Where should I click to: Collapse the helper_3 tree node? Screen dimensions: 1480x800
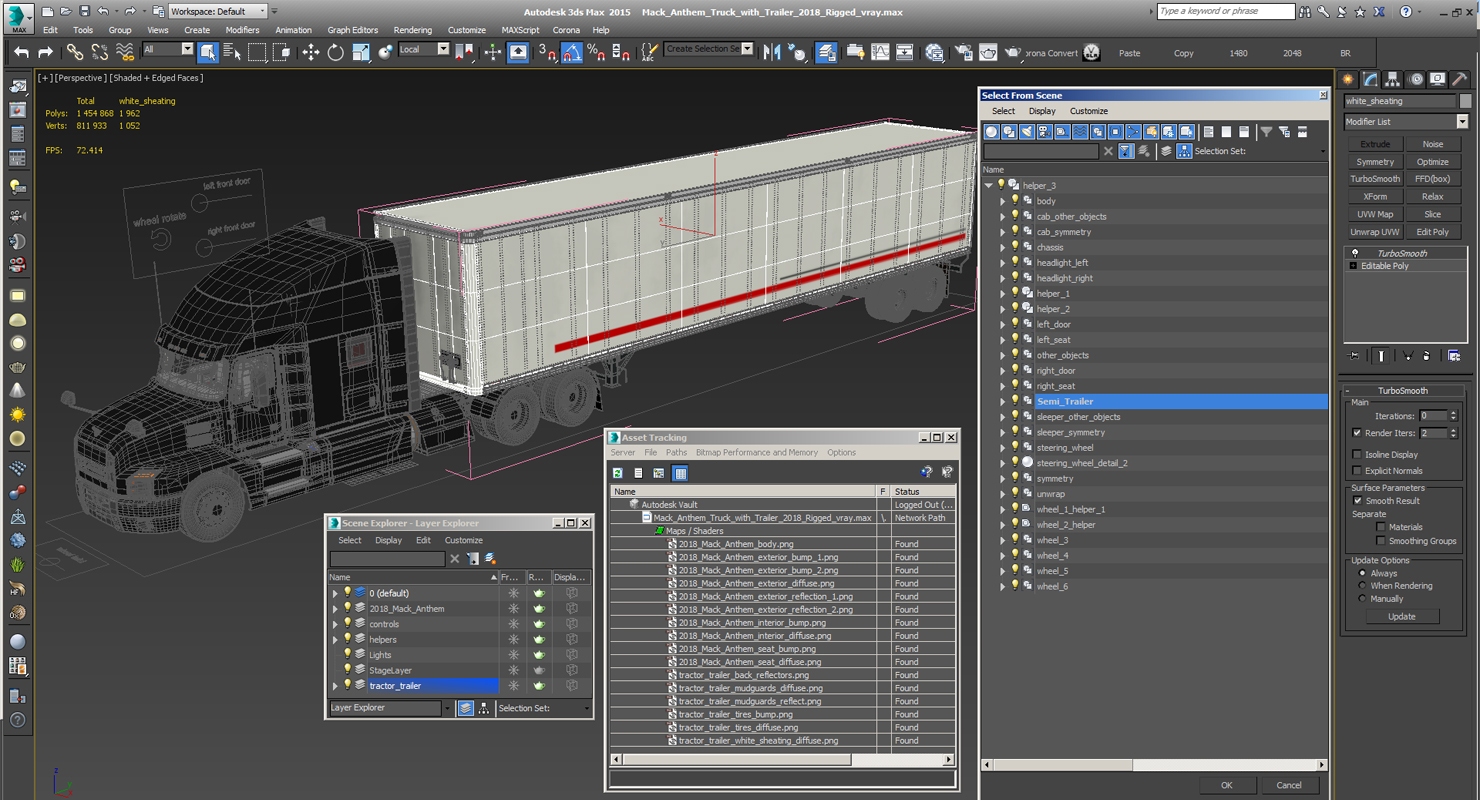(989, 185)
